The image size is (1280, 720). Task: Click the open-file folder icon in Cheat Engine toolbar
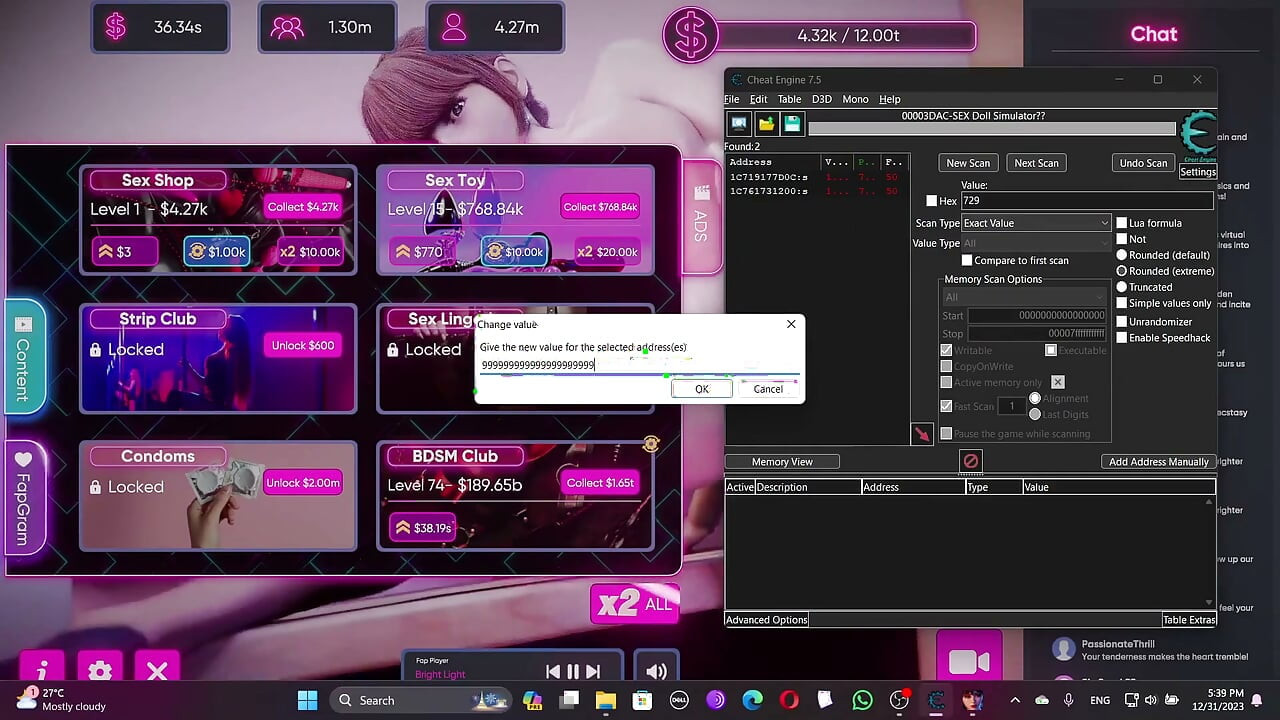coord(766,123)
